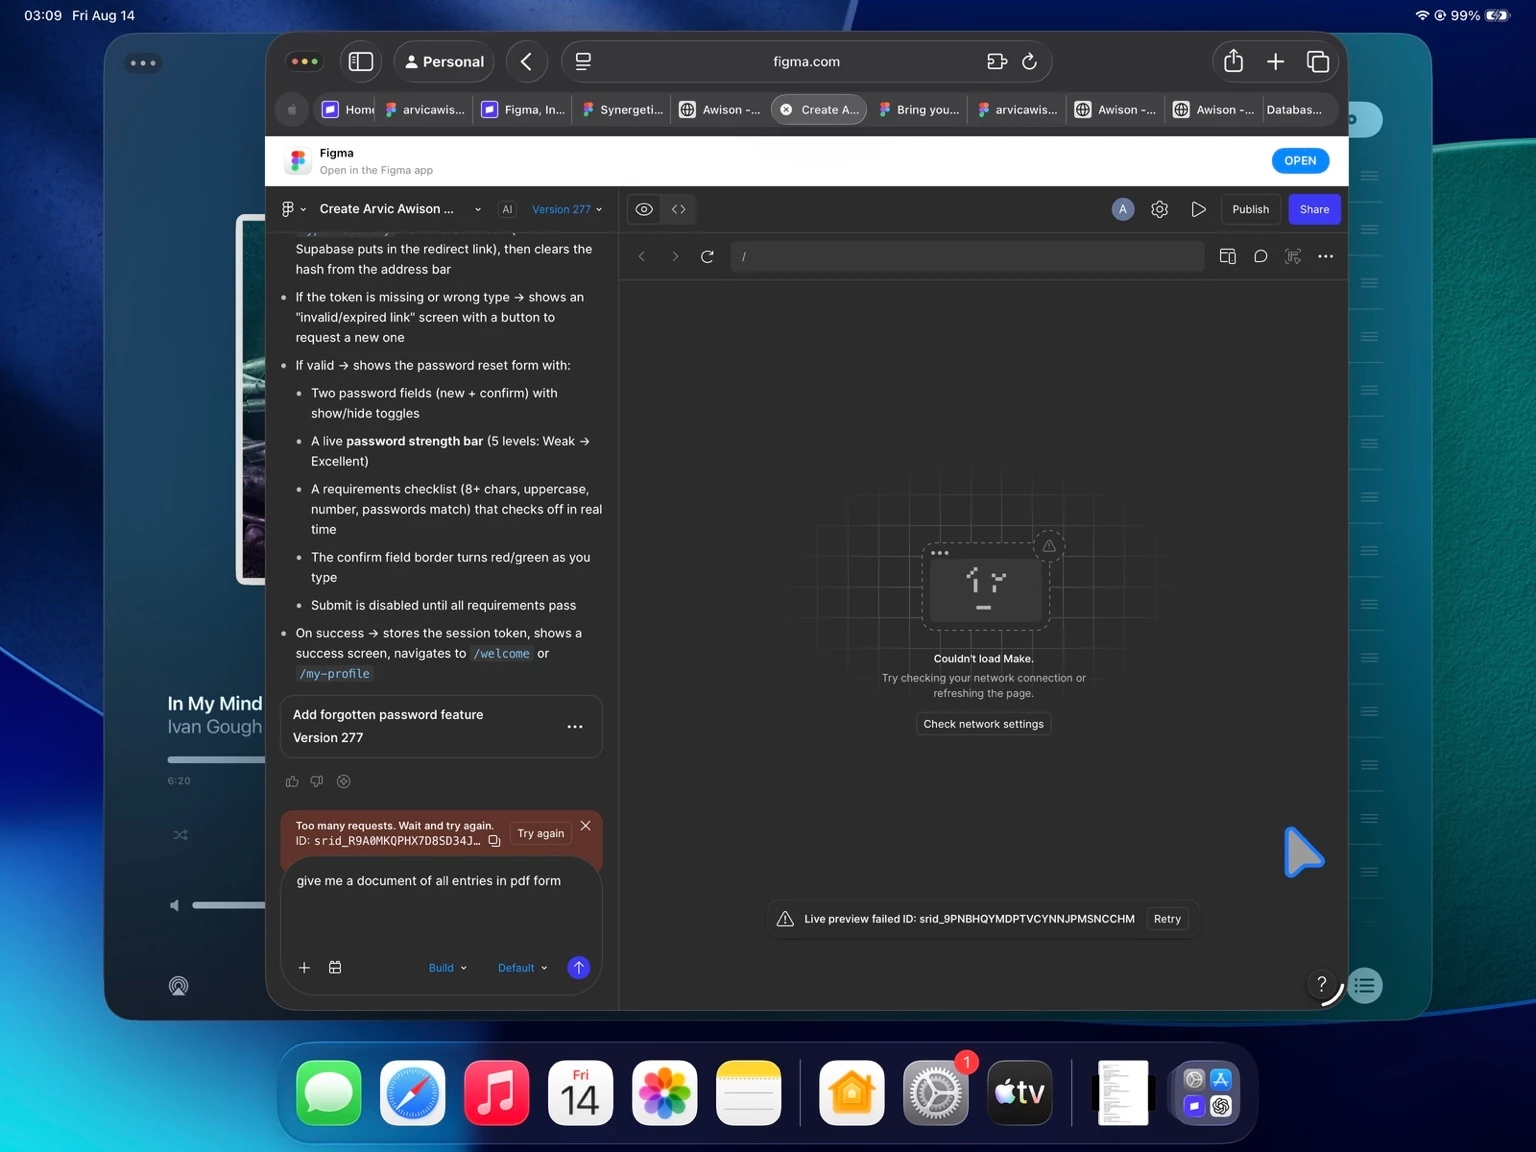
Task: Switch to the Databas... tab
Action: [1294, 110]
